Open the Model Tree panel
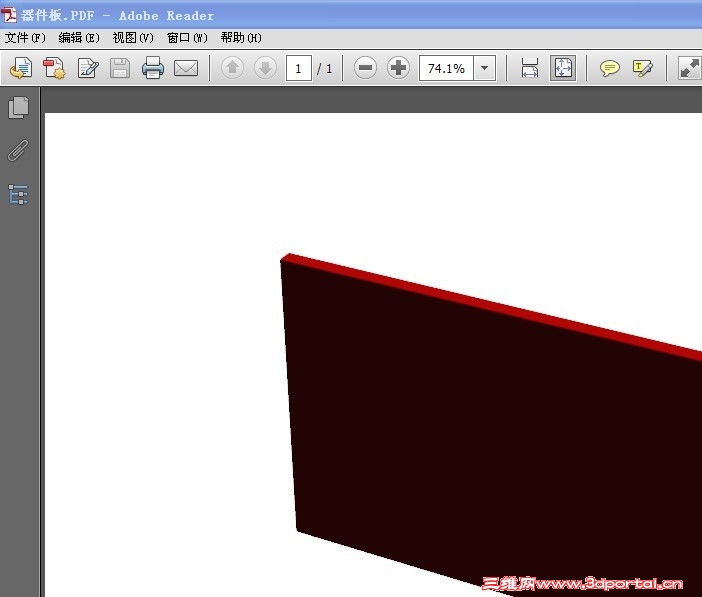702x597 pixels. click(18, 194)
